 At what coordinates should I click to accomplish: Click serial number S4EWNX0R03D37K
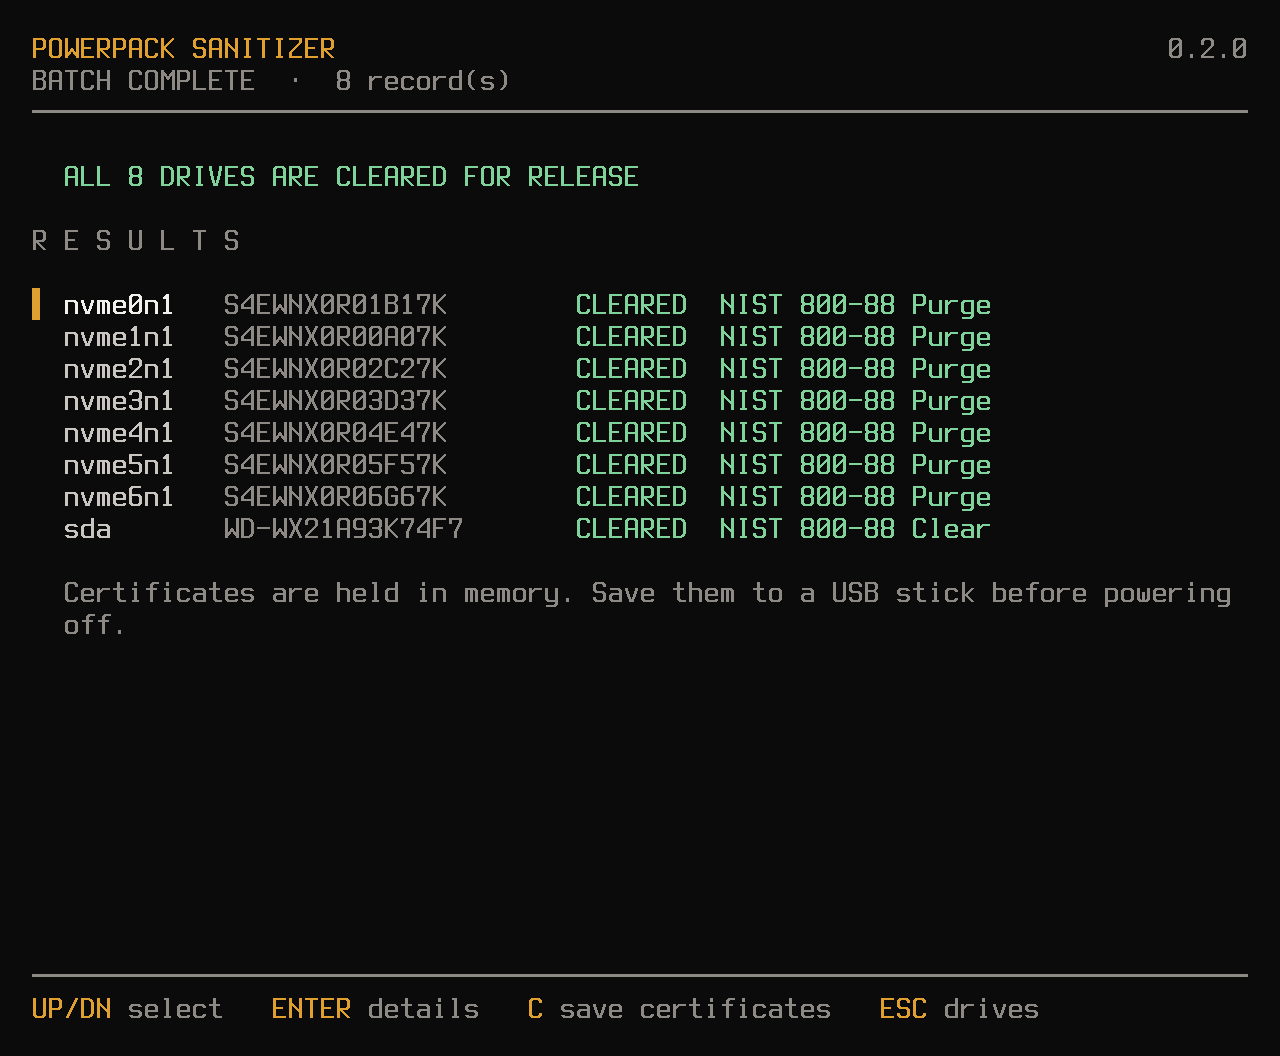336,400
